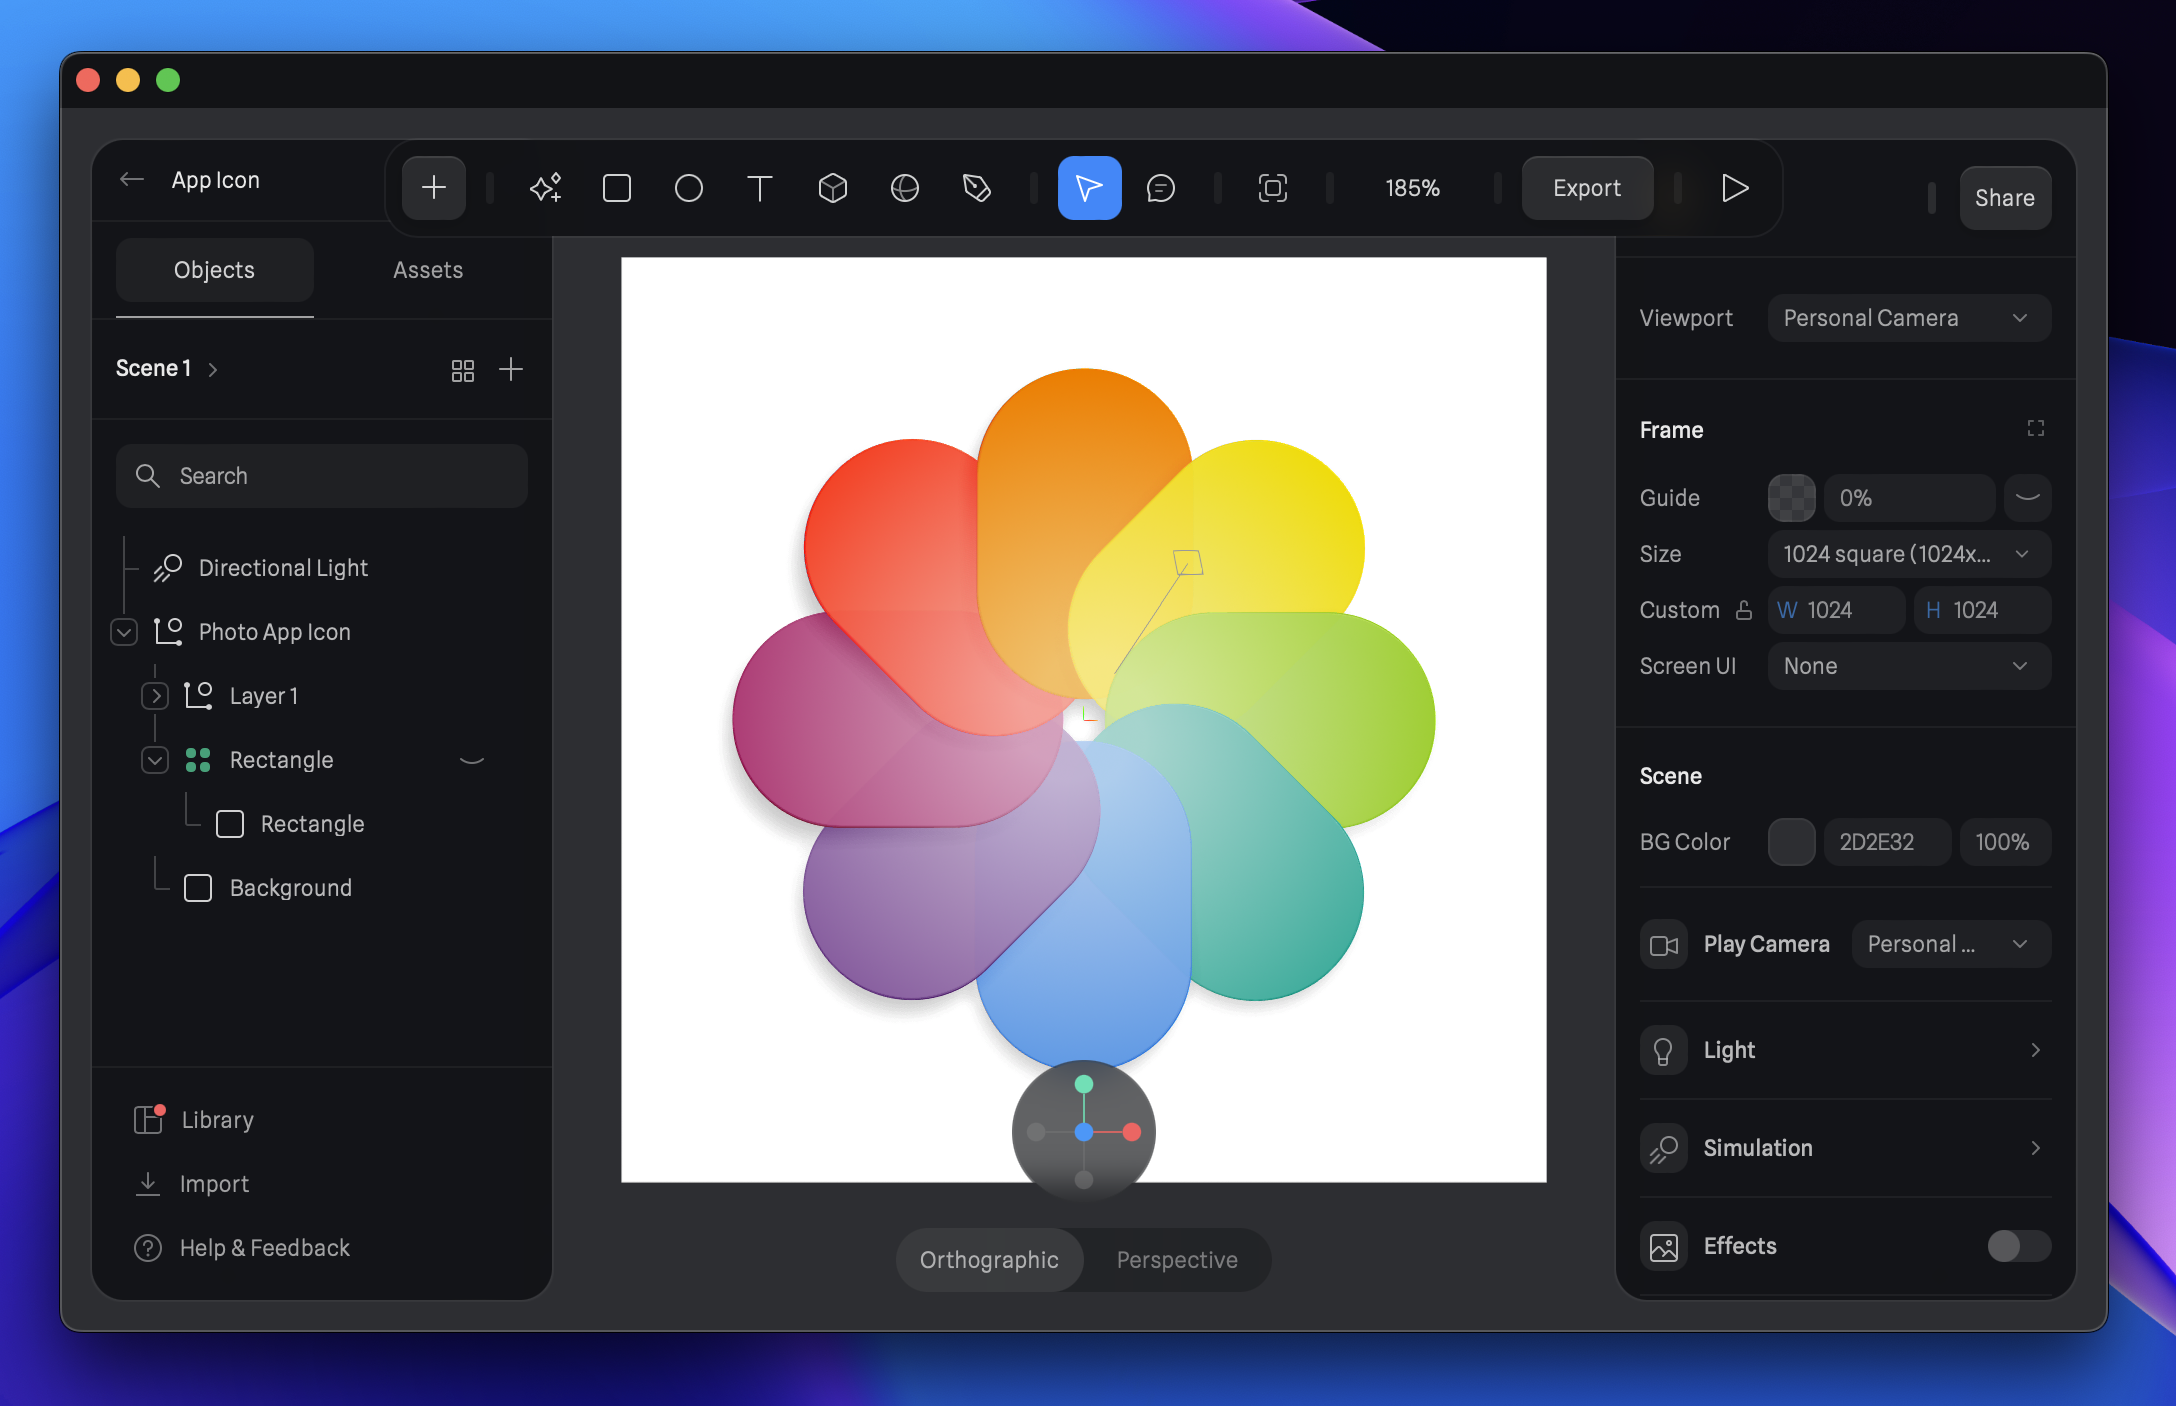Screen dimensions: 2176x1406
Task: Switch viewport to Perspective mode
Action: pyautogui.click(x=1177, y=1259)
